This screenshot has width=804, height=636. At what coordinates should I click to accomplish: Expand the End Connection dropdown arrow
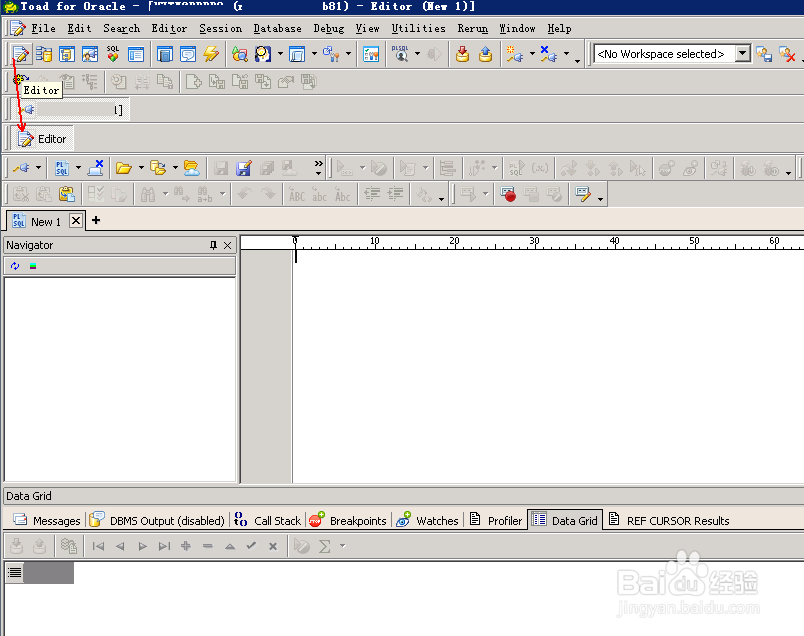[x=566, y=54]
